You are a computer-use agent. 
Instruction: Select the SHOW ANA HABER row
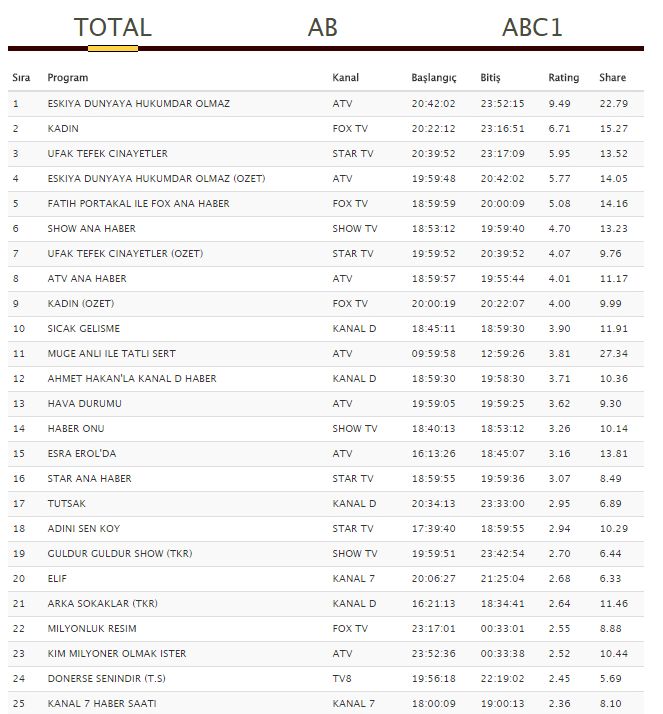pyautogui.click(x=90, y=228)
